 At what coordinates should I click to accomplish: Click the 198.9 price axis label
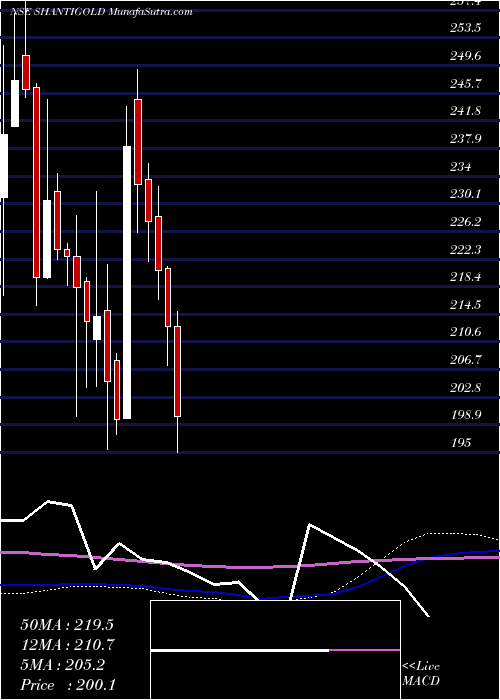click(x=466, y=416)
